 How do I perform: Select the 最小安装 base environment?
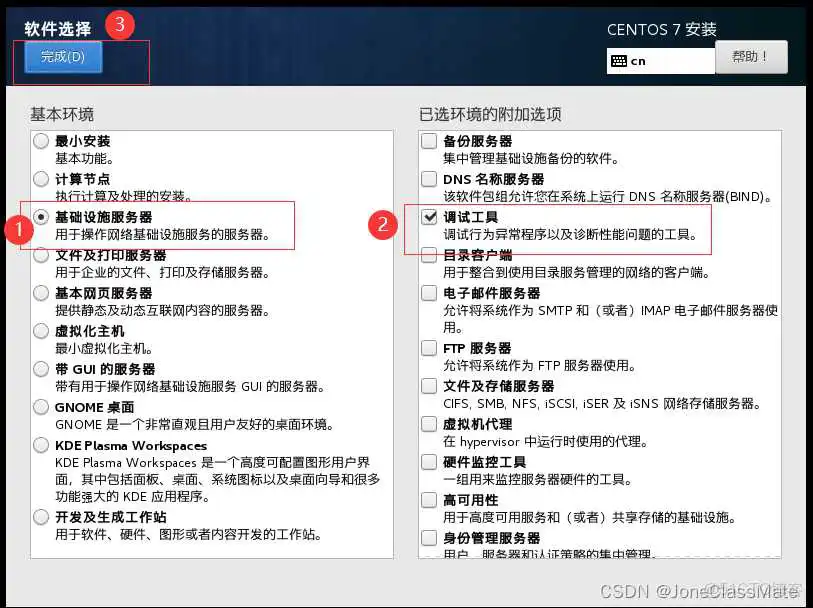pos(40,141)
